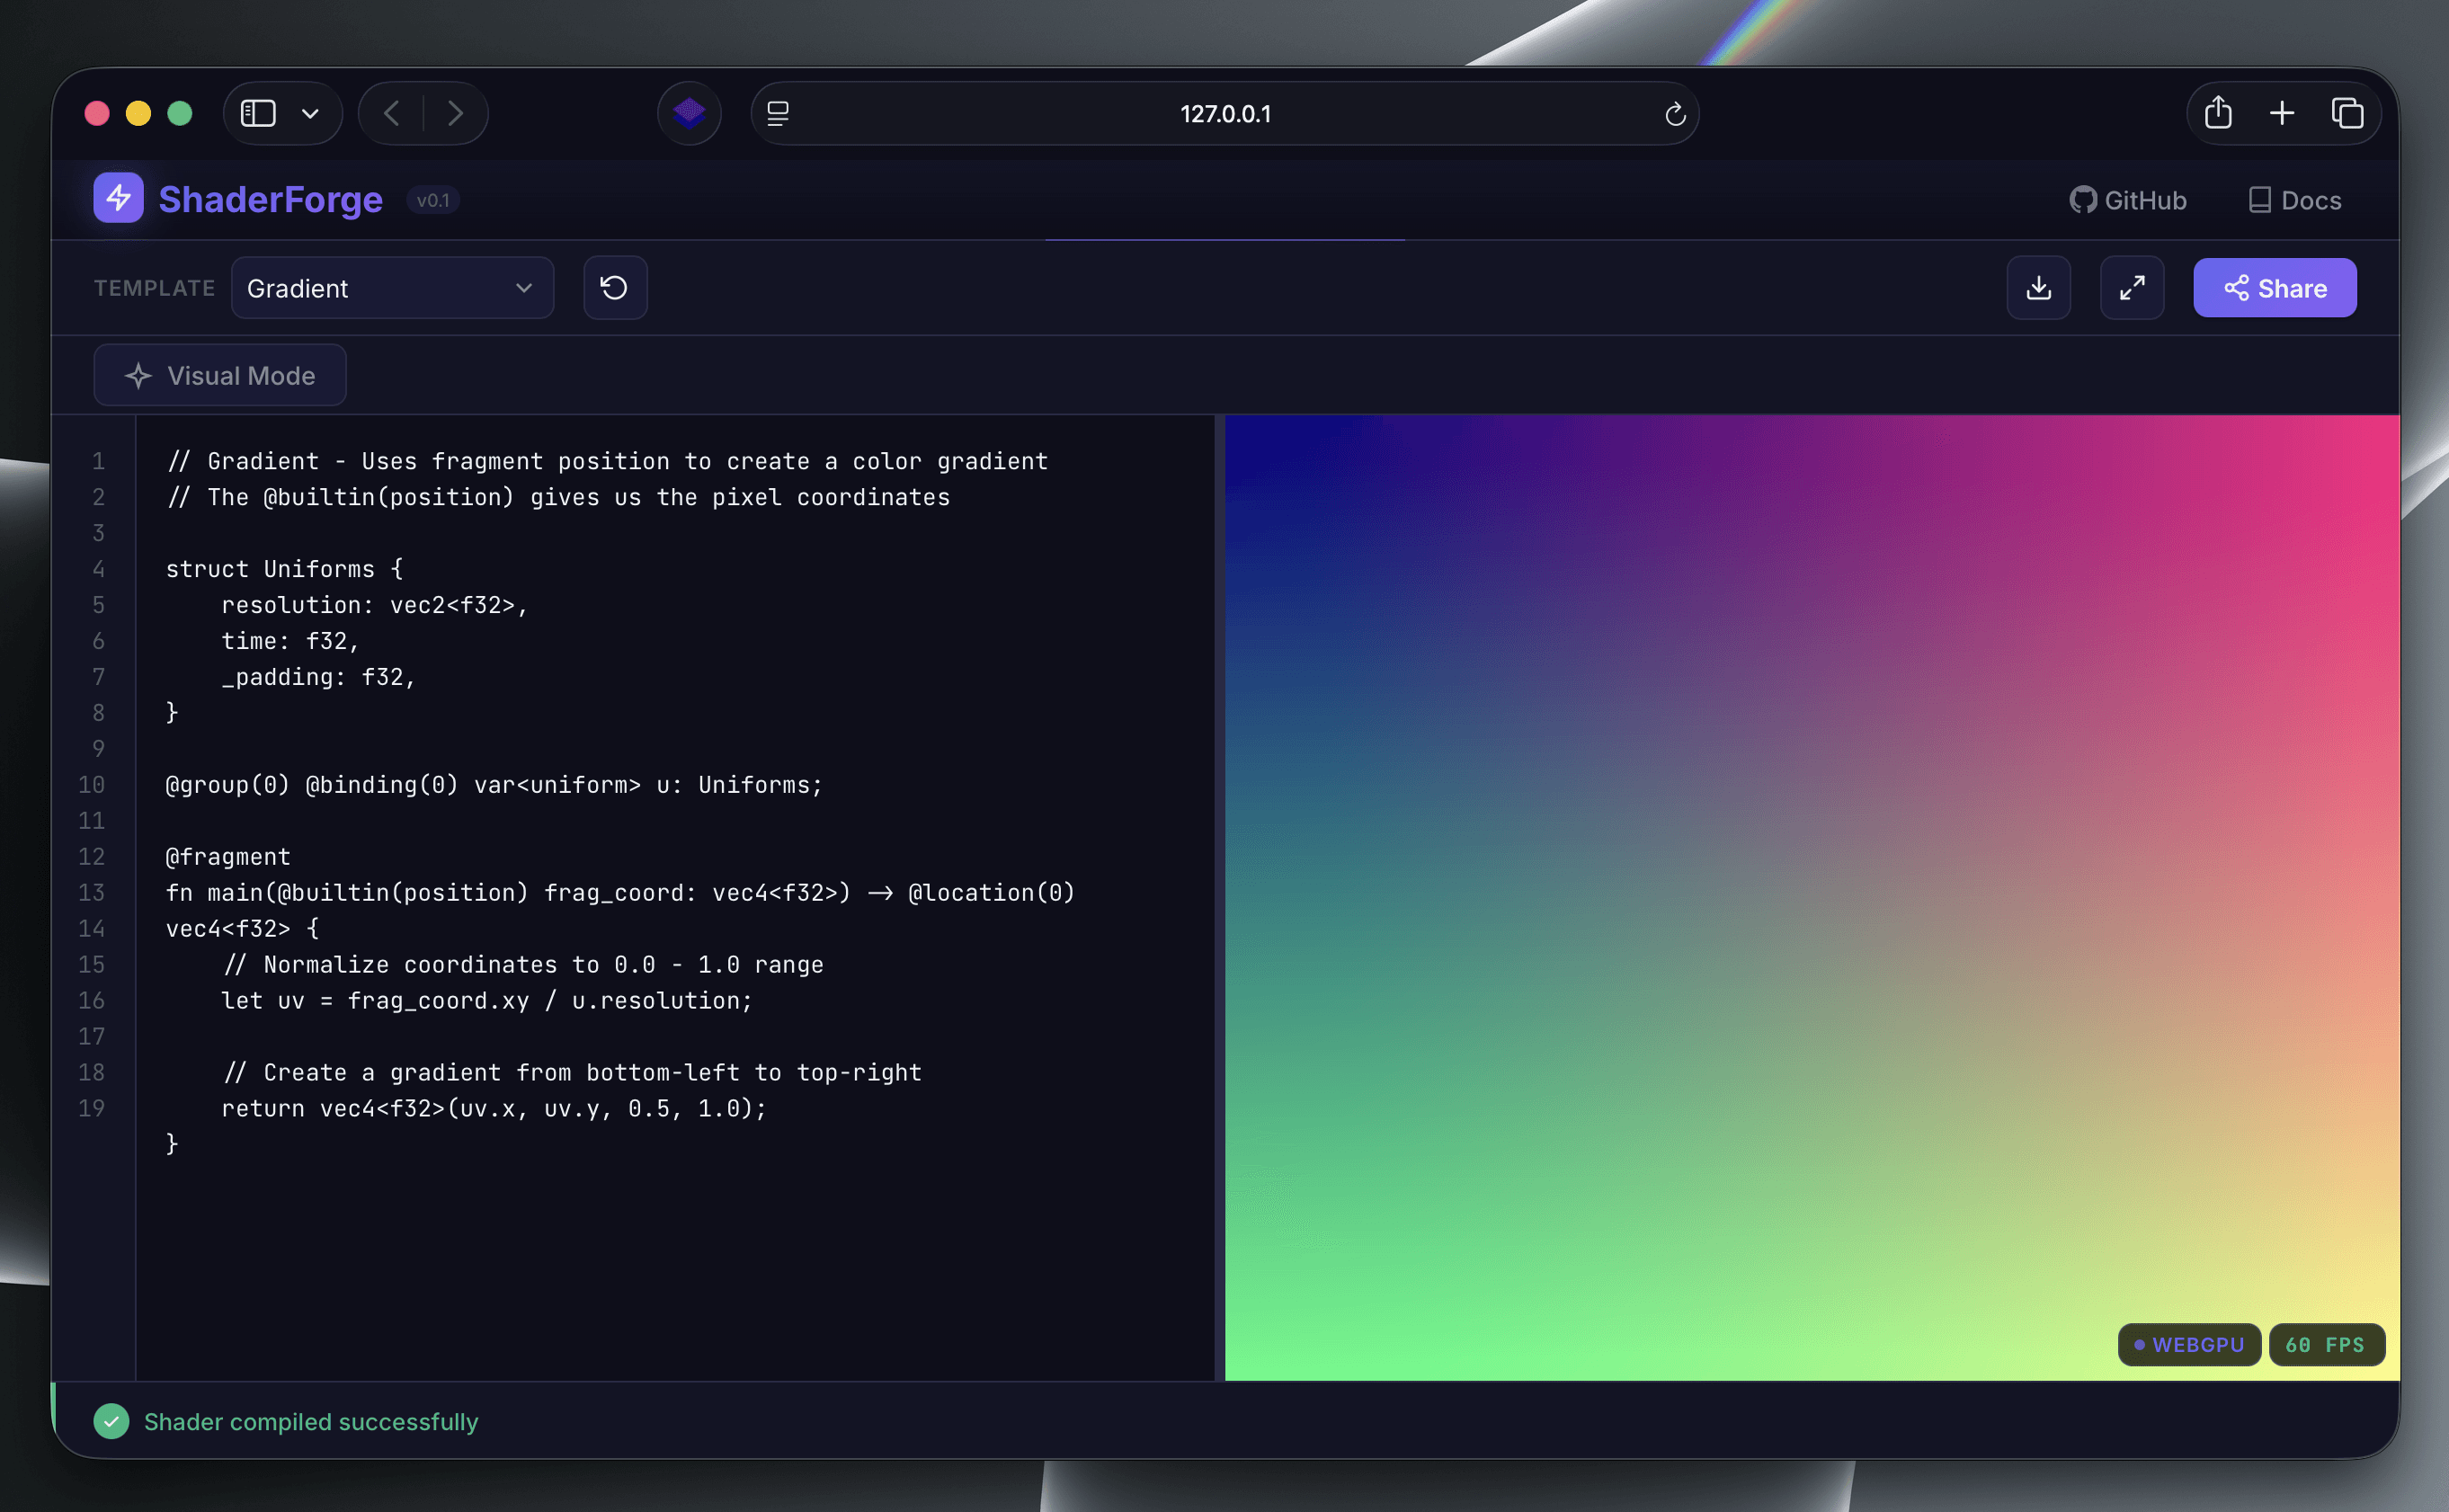Open the GitHub link

pyautogui.click(x=2127, y=200)
